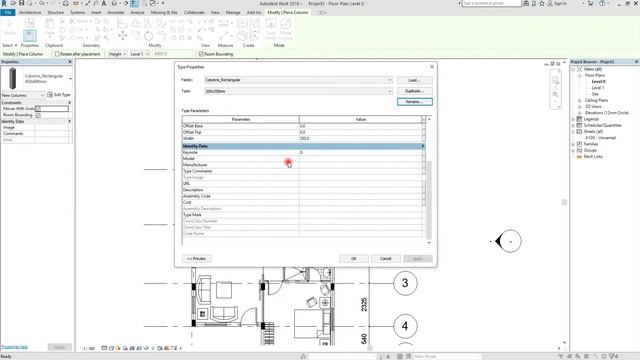Select Level 1 in Project Browser

(598, 88)
